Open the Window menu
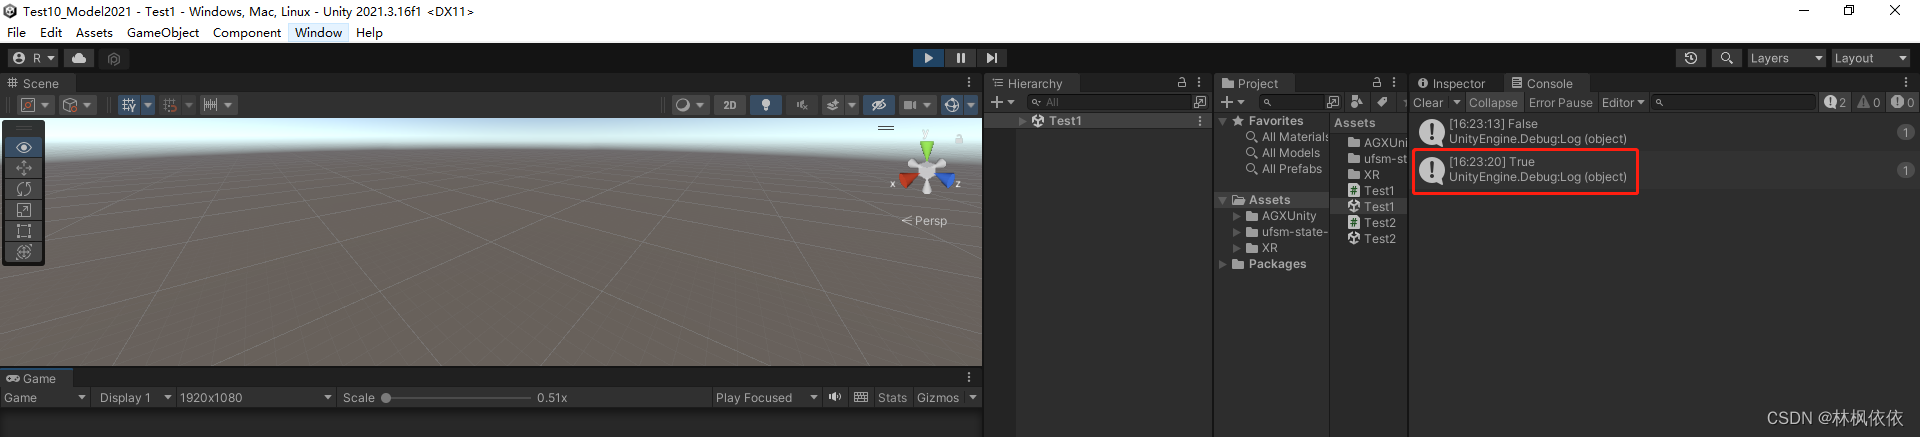 [x=318, y=32]
